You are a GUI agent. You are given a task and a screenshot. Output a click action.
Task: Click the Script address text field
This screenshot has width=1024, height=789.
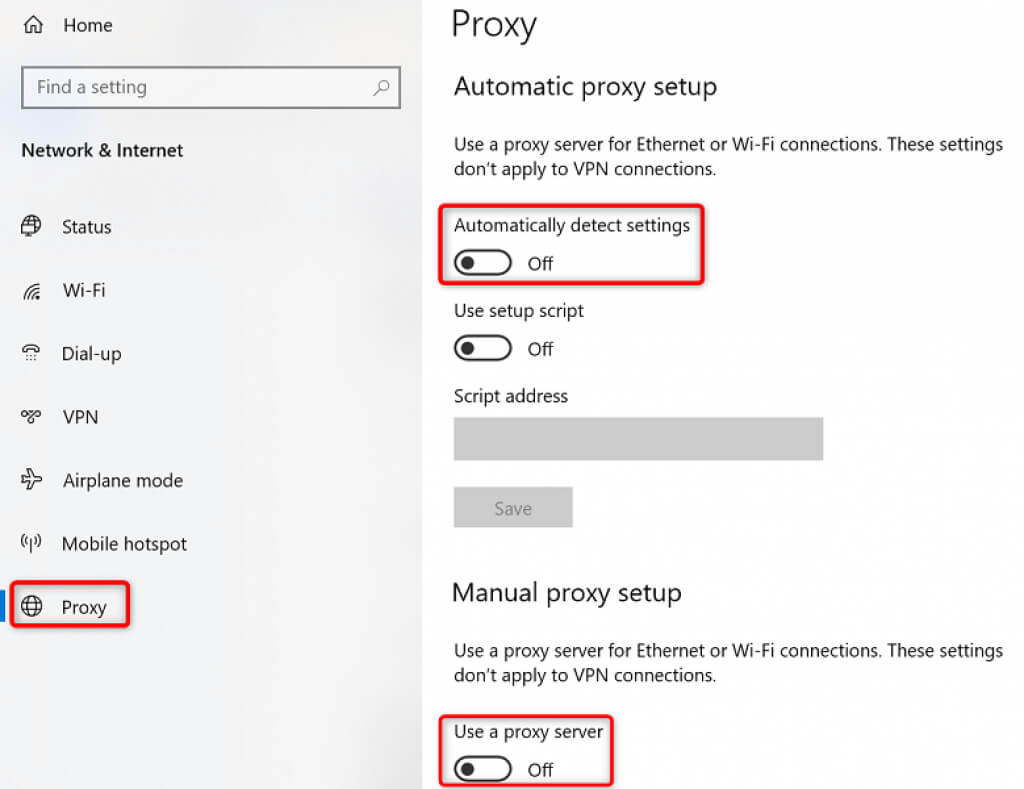(638, 439)
